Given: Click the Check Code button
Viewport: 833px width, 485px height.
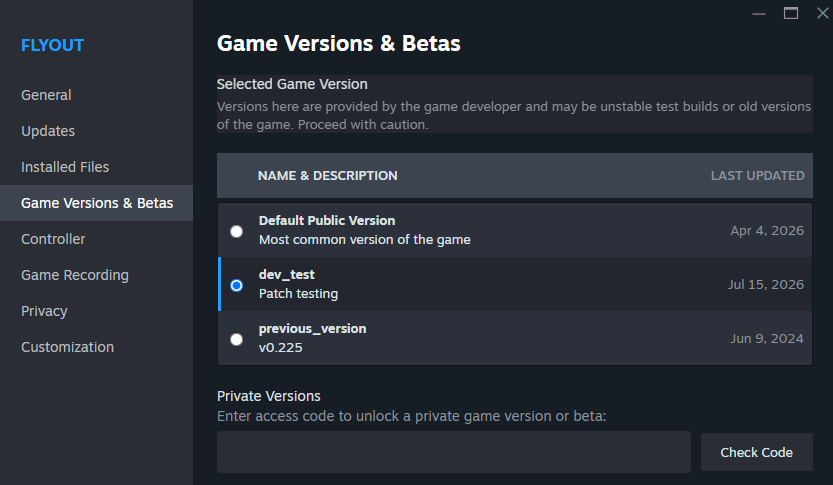Looking at the screenshot, I should point(756,452).
